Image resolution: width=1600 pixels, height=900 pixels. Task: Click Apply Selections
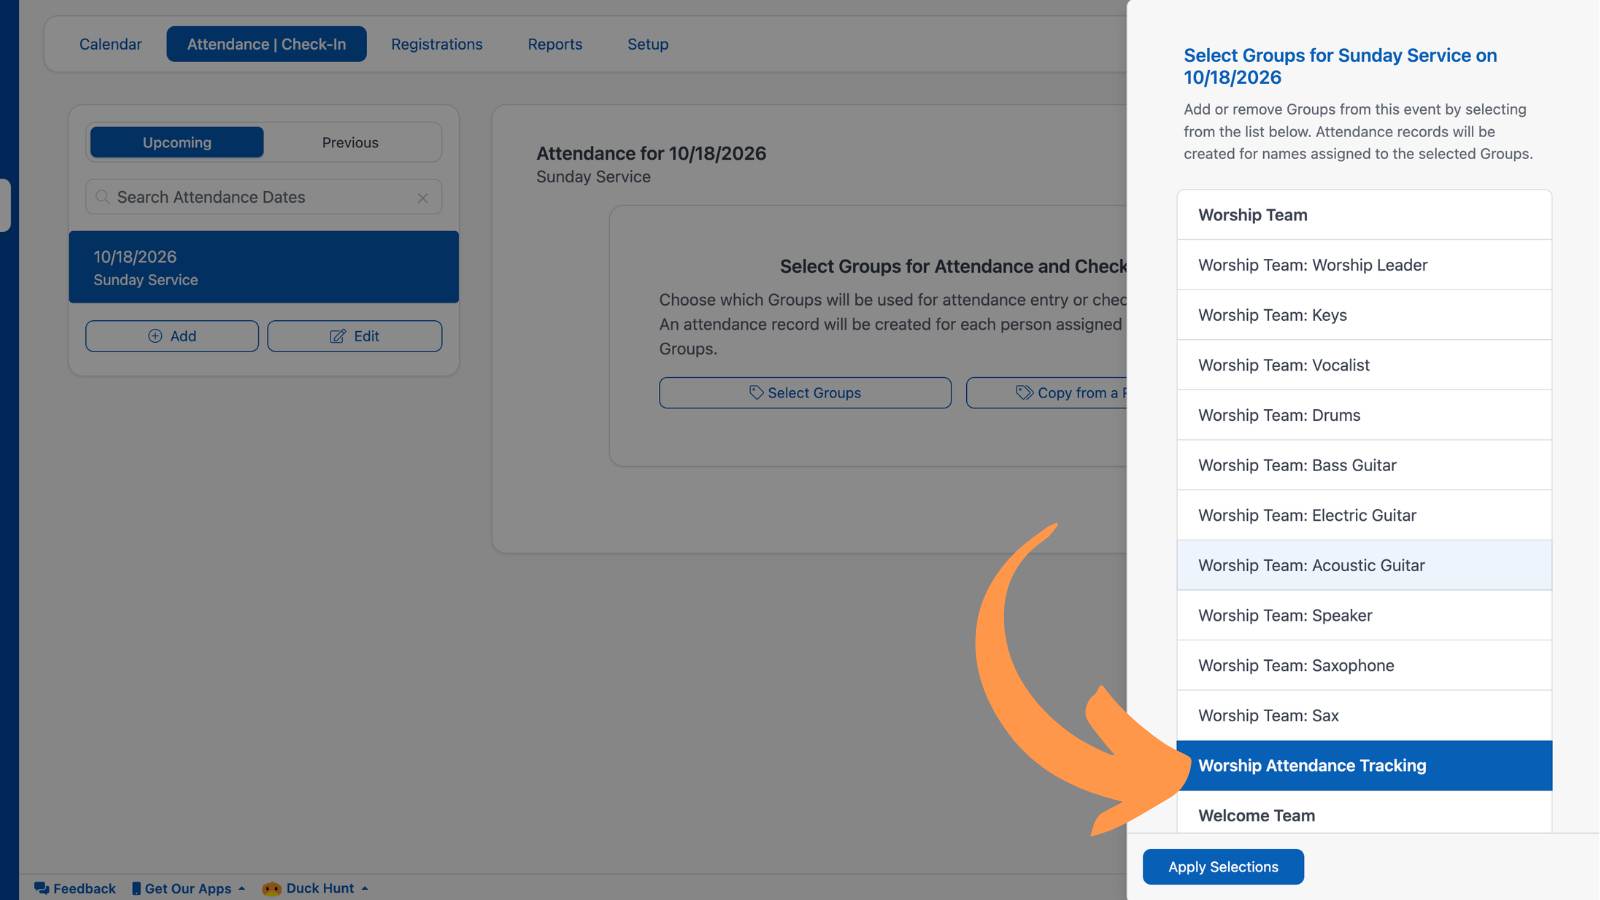tap(1223, 867)
